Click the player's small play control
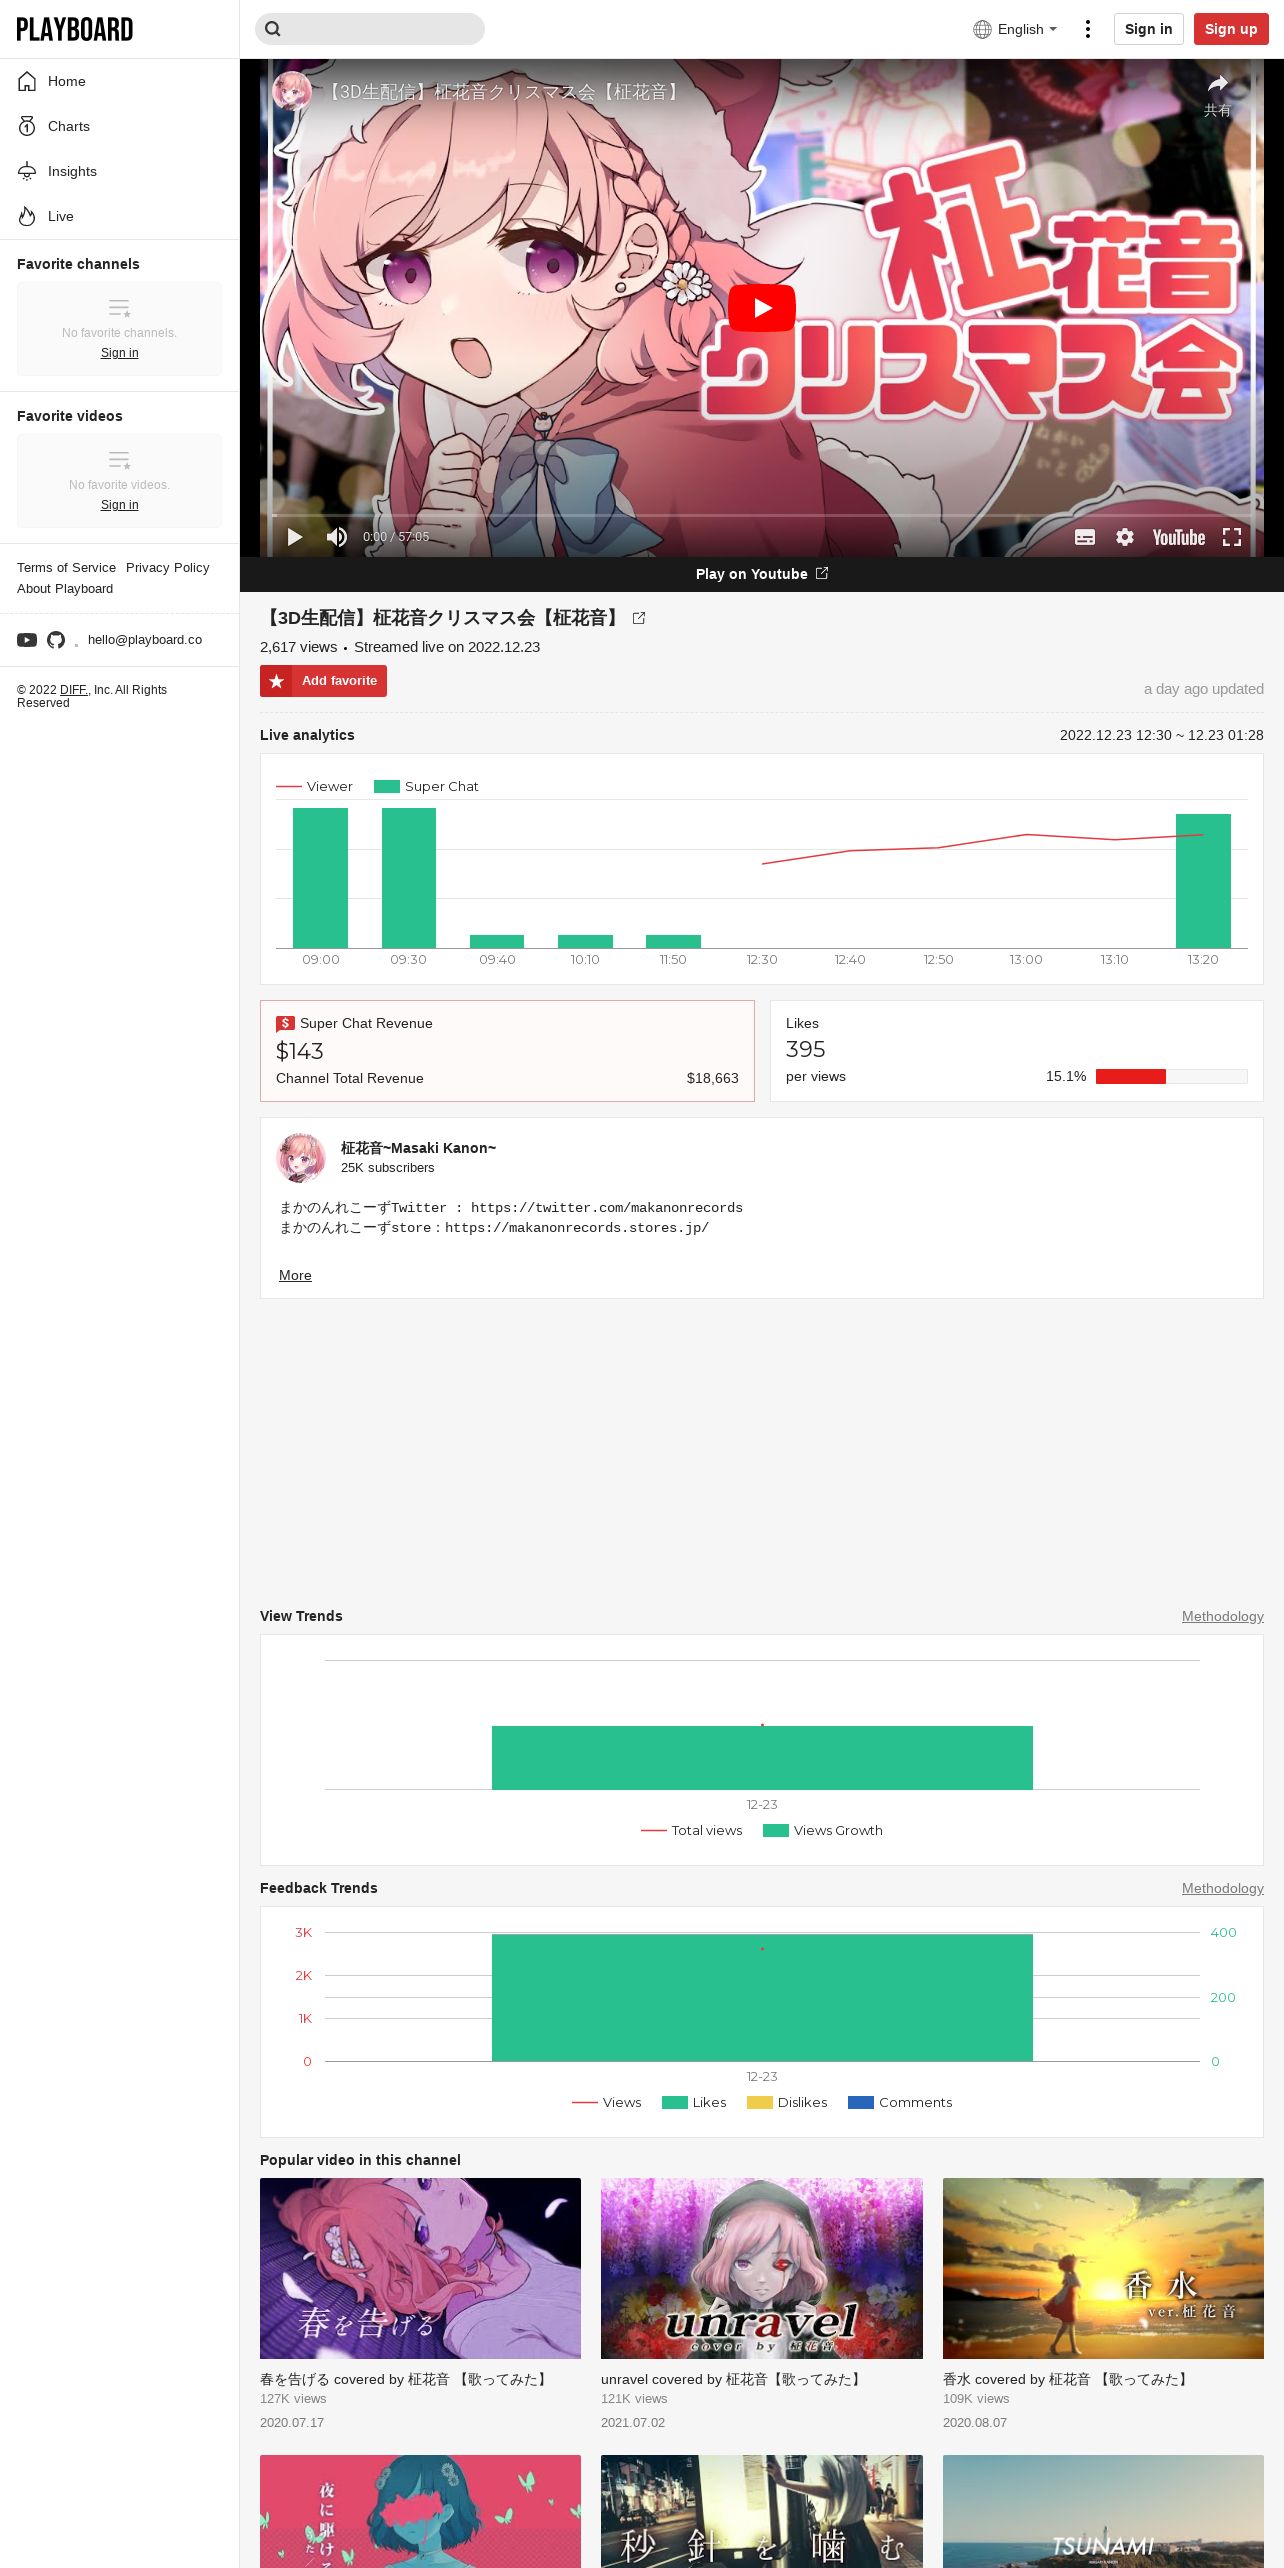This screenshot has width=1284, height=2568. coord(294,537)
